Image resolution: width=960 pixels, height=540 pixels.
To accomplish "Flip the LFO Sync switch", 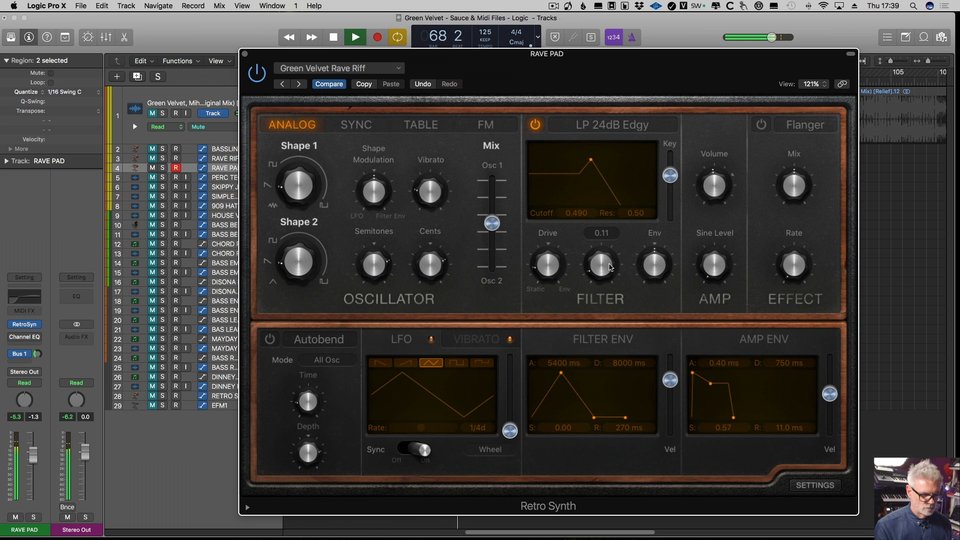I will 414,449.
